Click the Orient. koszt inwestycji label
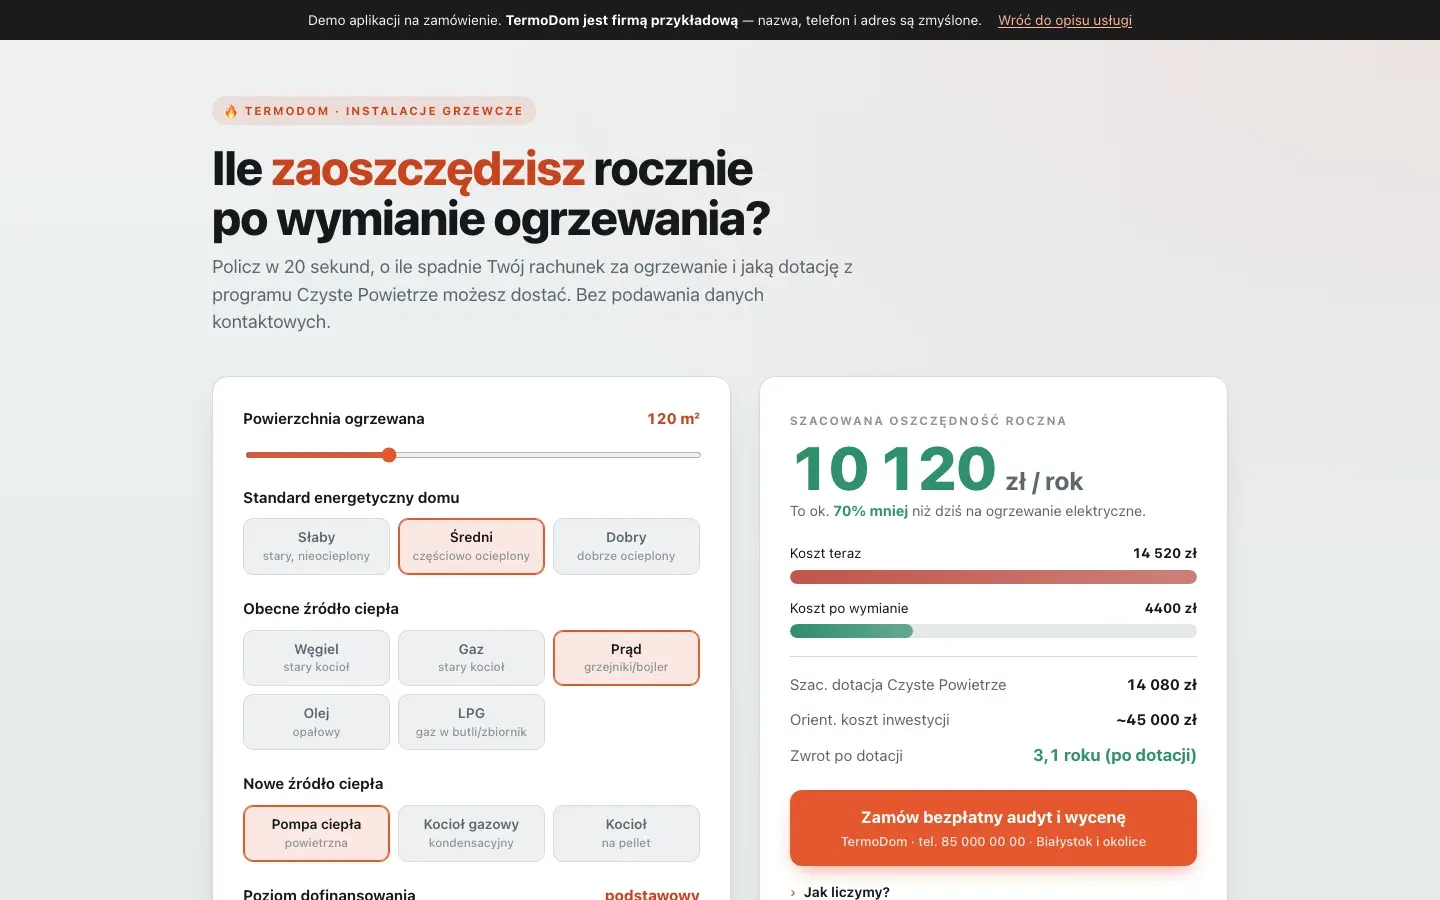Screen dimensions: 1440x900 (x=870, y=720)
